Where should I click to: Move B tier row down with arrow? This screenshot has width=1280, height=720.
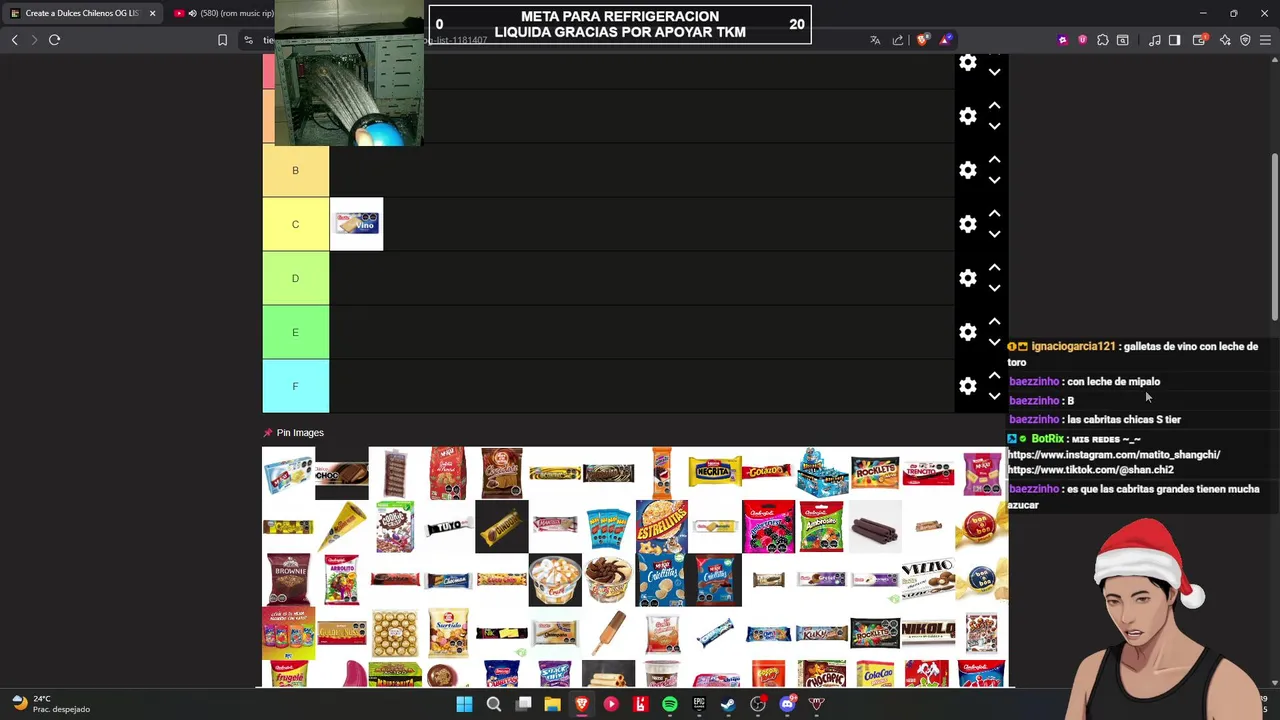pyautogui.click(x=994, y=180)
